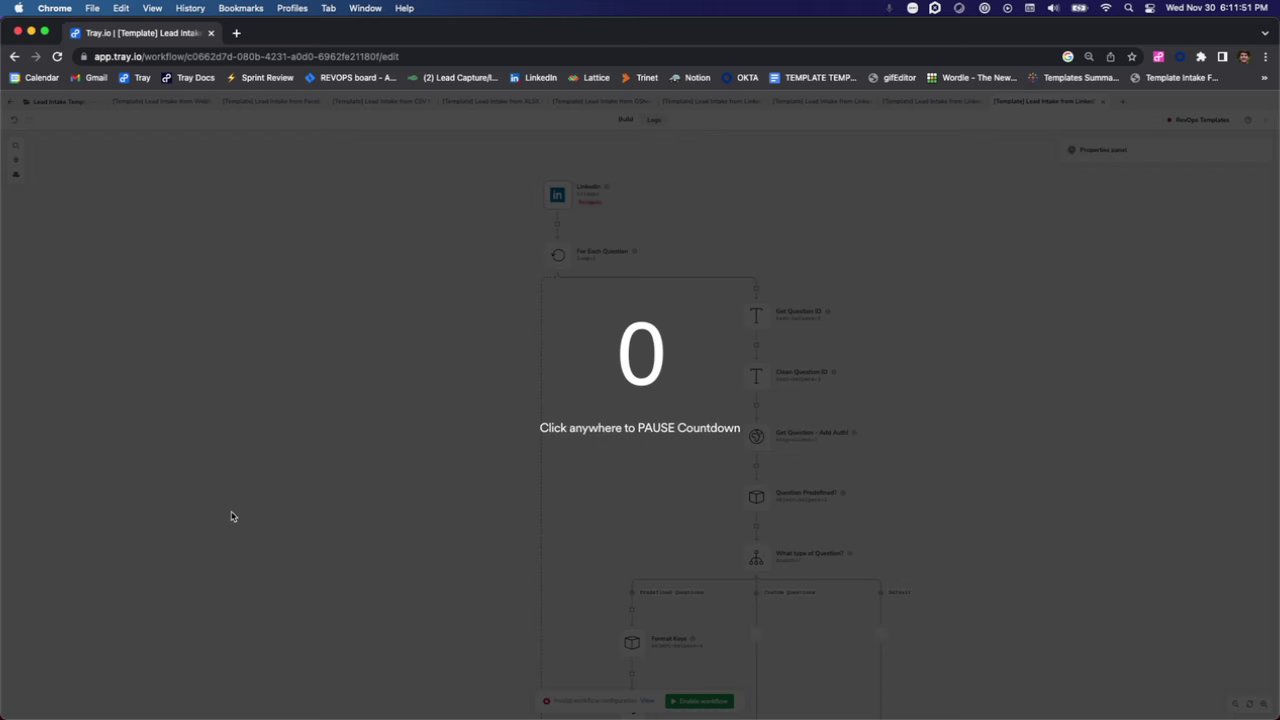Image resolution: width=1280 pixels, height=720 pixels.
Task: Open the Lead Intake from XLSX workflow tab
Action: 491,101
